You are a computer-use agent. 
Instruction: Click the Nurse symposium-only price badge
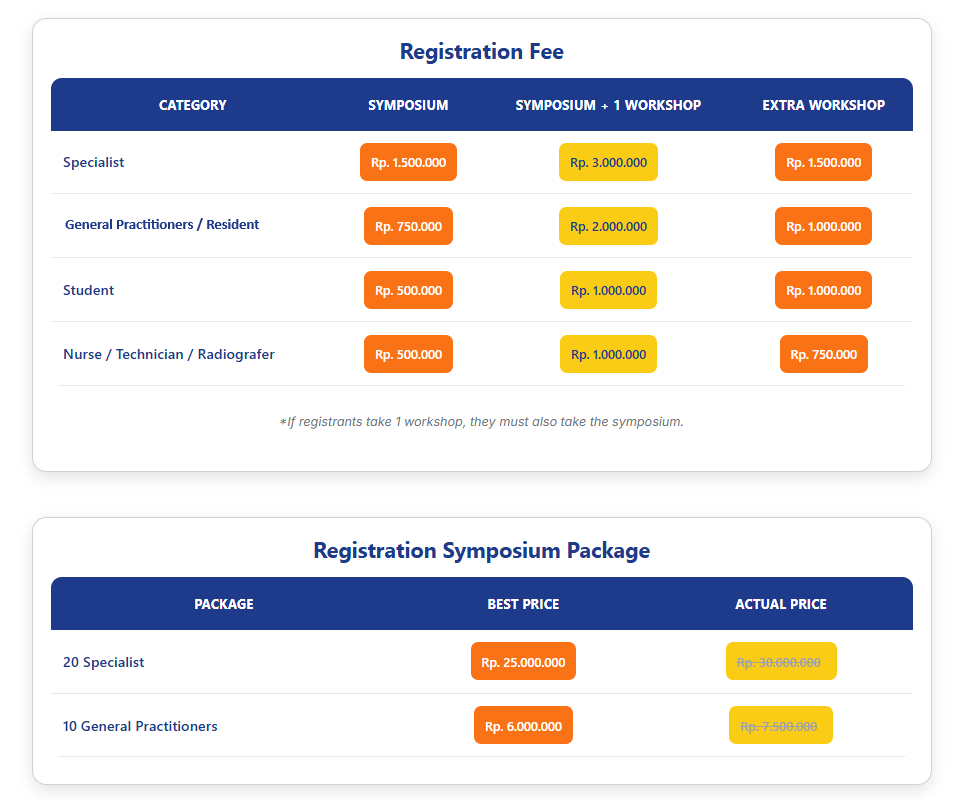[408, 354]
